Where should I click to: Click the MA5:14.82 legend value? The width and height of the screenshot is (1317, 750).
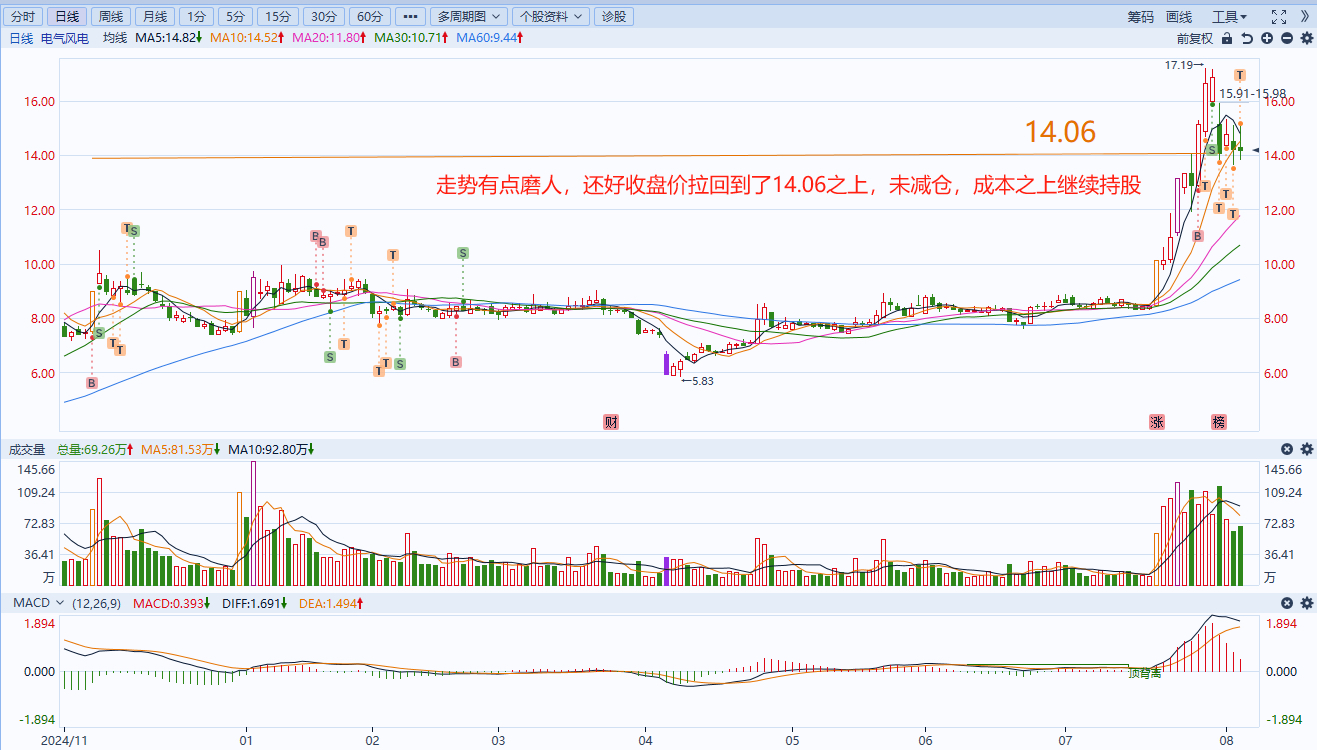tap(169, 38)
